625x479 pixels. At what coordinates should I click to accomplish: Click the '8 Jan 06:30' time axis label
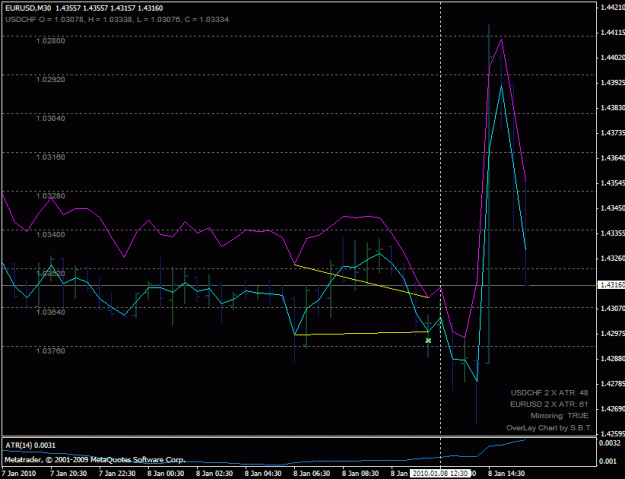tap(312, 474)
